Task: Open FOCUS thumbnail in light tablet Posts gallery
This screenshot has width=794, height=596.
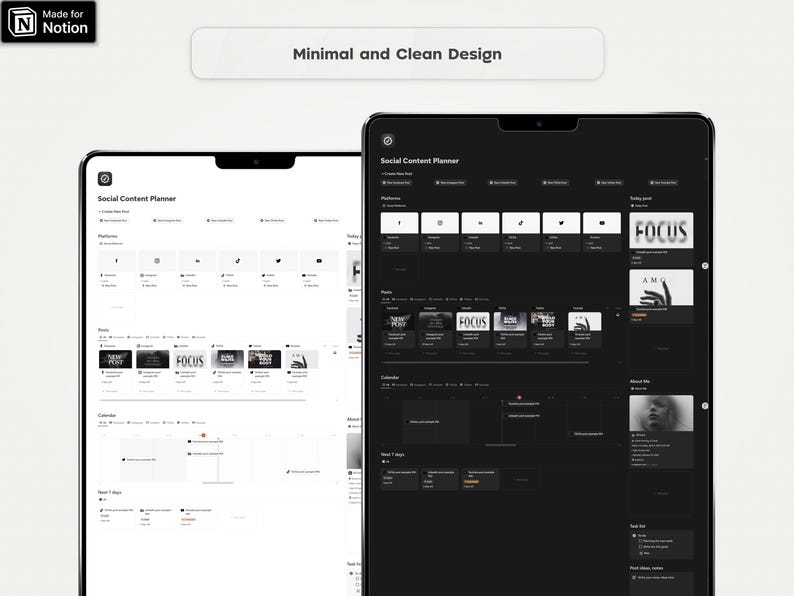Action: click(x=190, y=360)
